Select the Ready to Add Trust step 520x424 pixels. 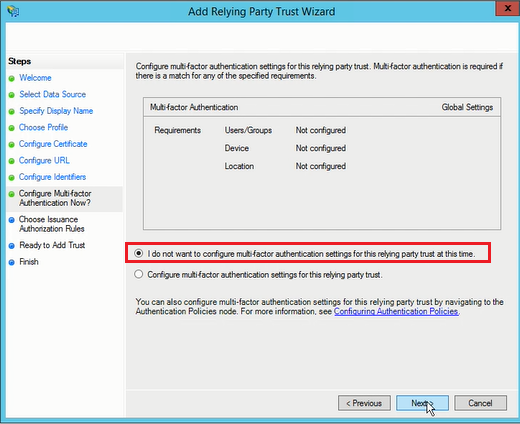52,245
